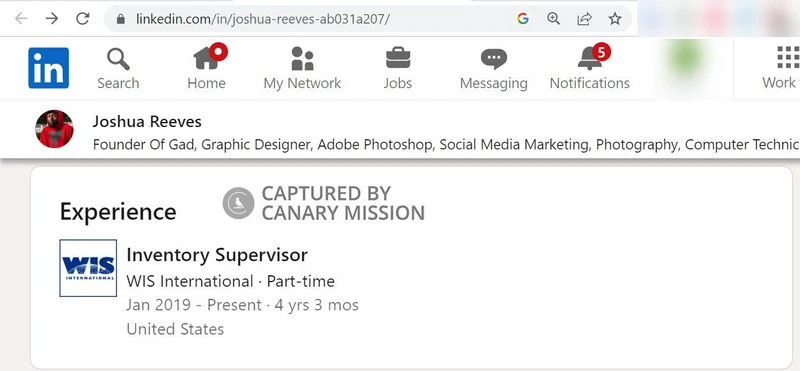Open the Home tab with red badge
The width and height of the screenshot is (800, 371).
click(x=207, y=68)
